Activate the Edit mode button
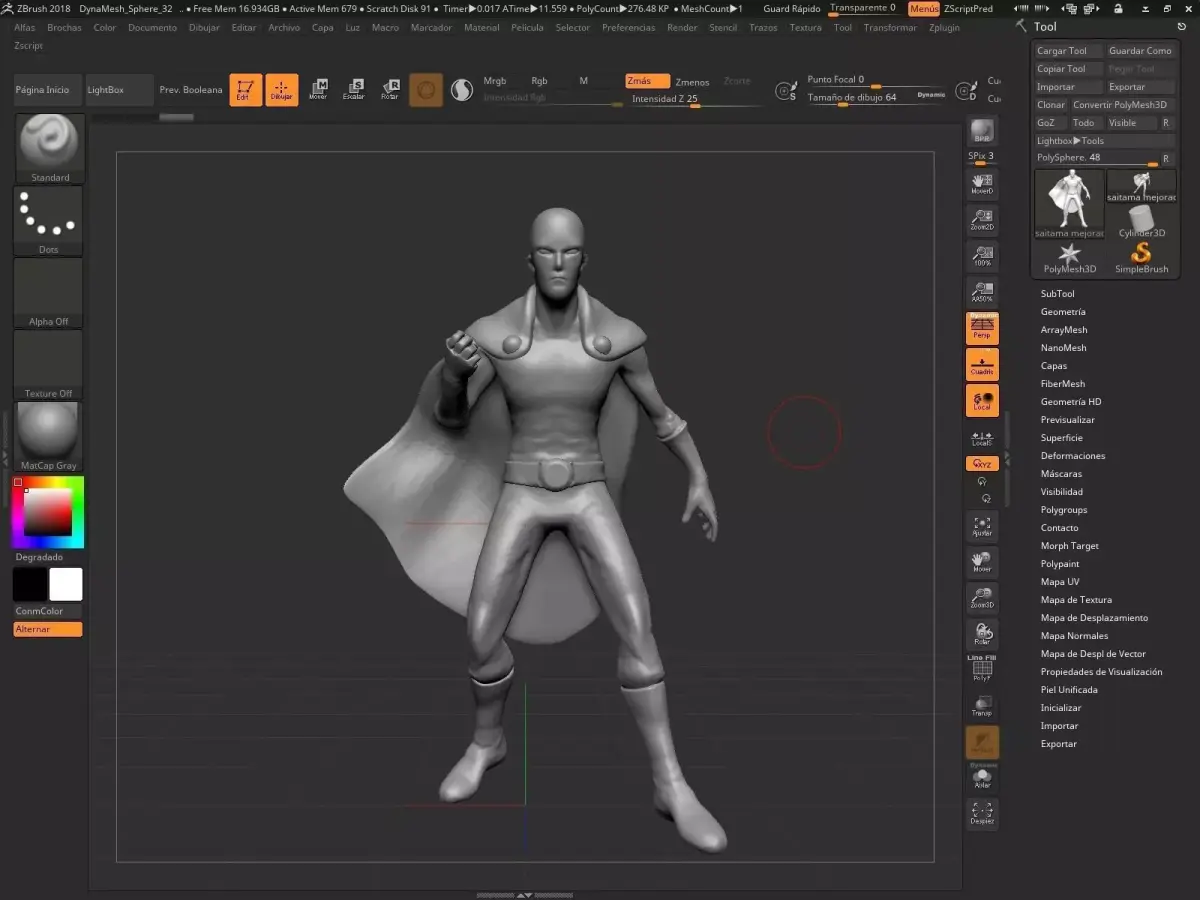Screen dimensions: 1200x900 click(245, 90)
